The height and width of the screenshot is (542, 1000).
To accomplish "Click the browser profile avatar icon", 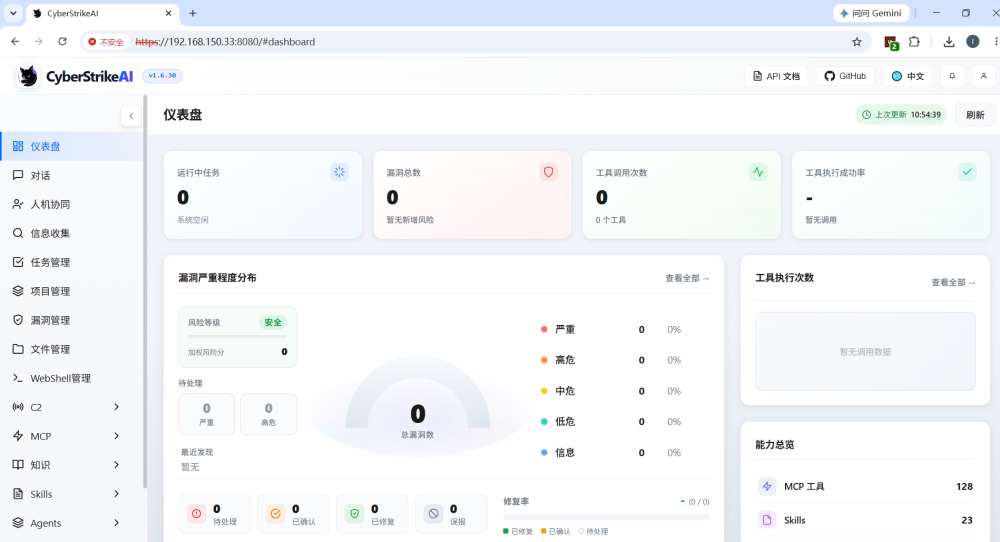I will pyautogui.click(x=973, y=41).
